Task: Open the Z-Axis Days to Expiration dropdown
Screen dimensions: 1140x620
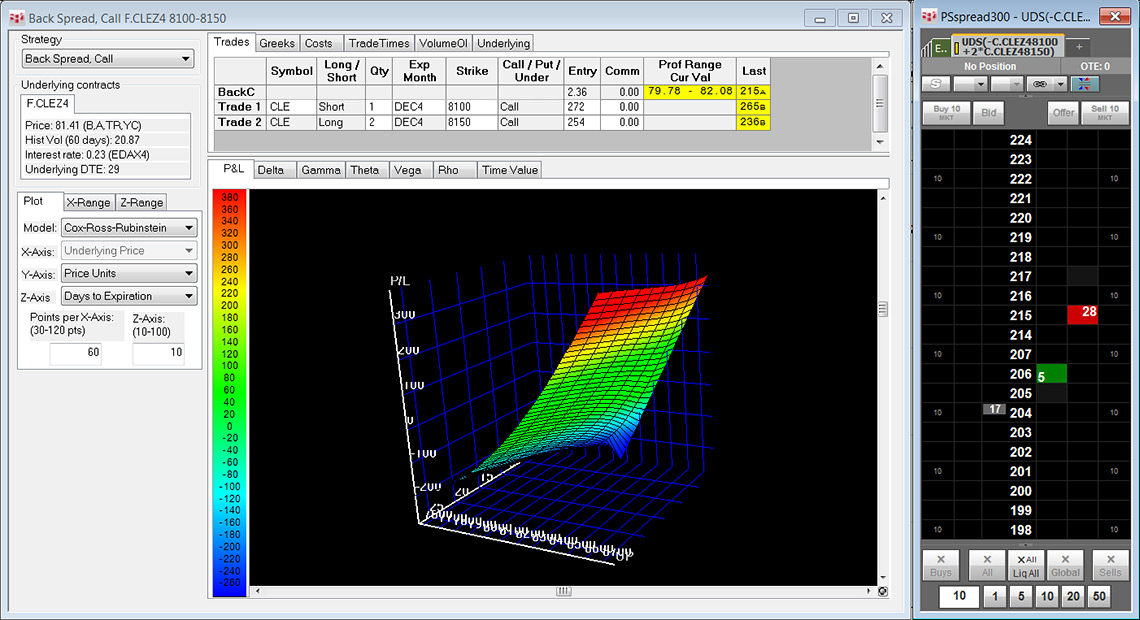Action: [x=129, y=296]
